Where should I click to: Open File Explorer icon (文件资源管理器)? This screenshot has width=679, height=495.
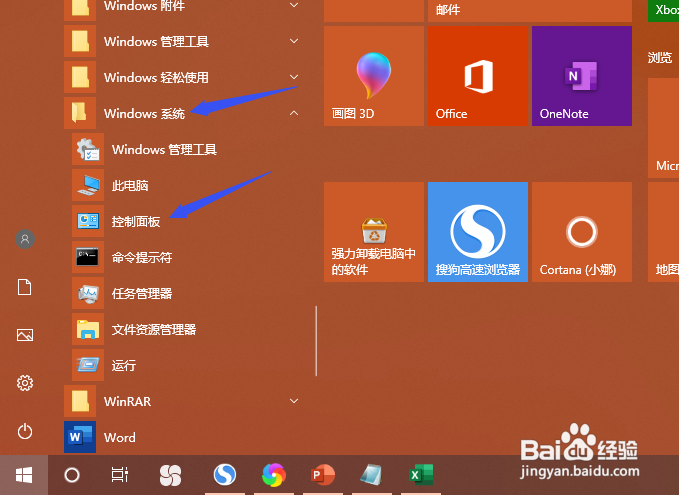coord(88,329)
